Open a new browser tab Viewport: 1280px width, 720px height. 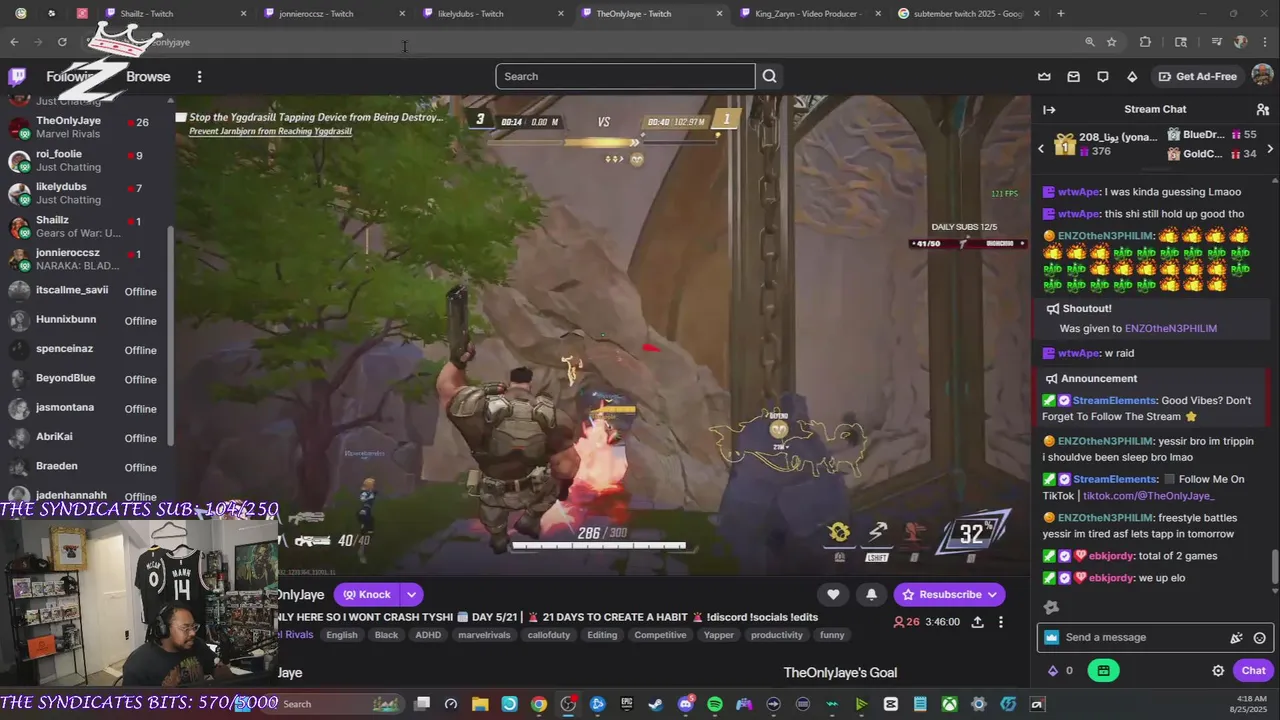(1061, 14)
